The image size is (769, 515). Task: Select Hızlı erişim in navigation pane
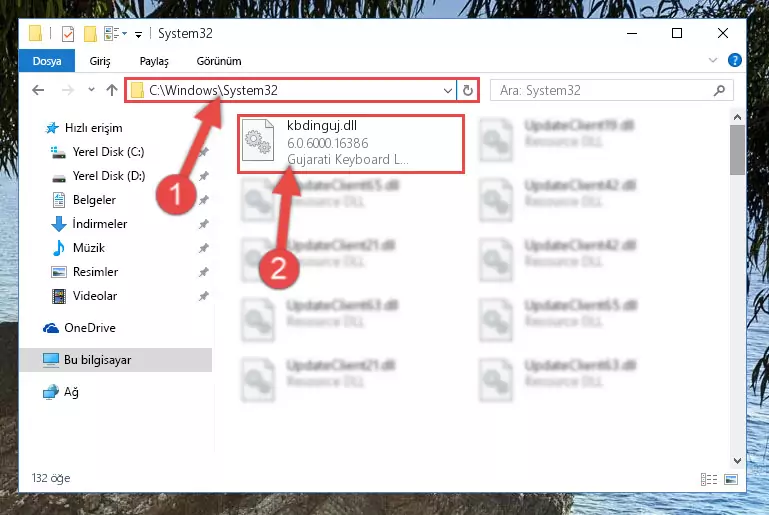point(93,128)
